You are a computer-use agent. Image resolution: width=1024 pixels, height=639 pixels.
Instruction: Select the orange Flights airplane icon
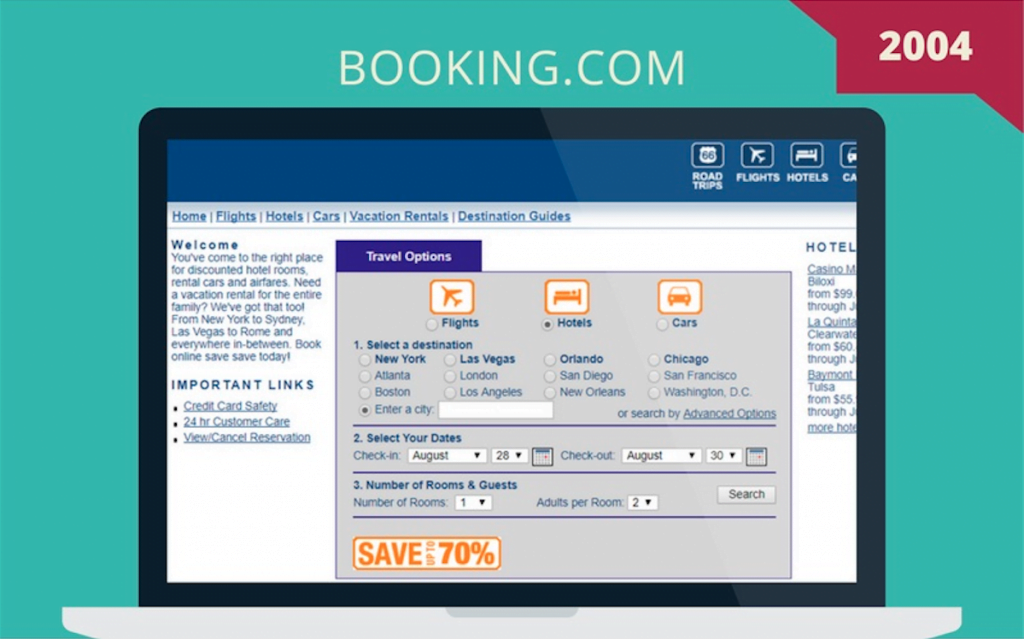pyautogui.click(x=452, y=297)
